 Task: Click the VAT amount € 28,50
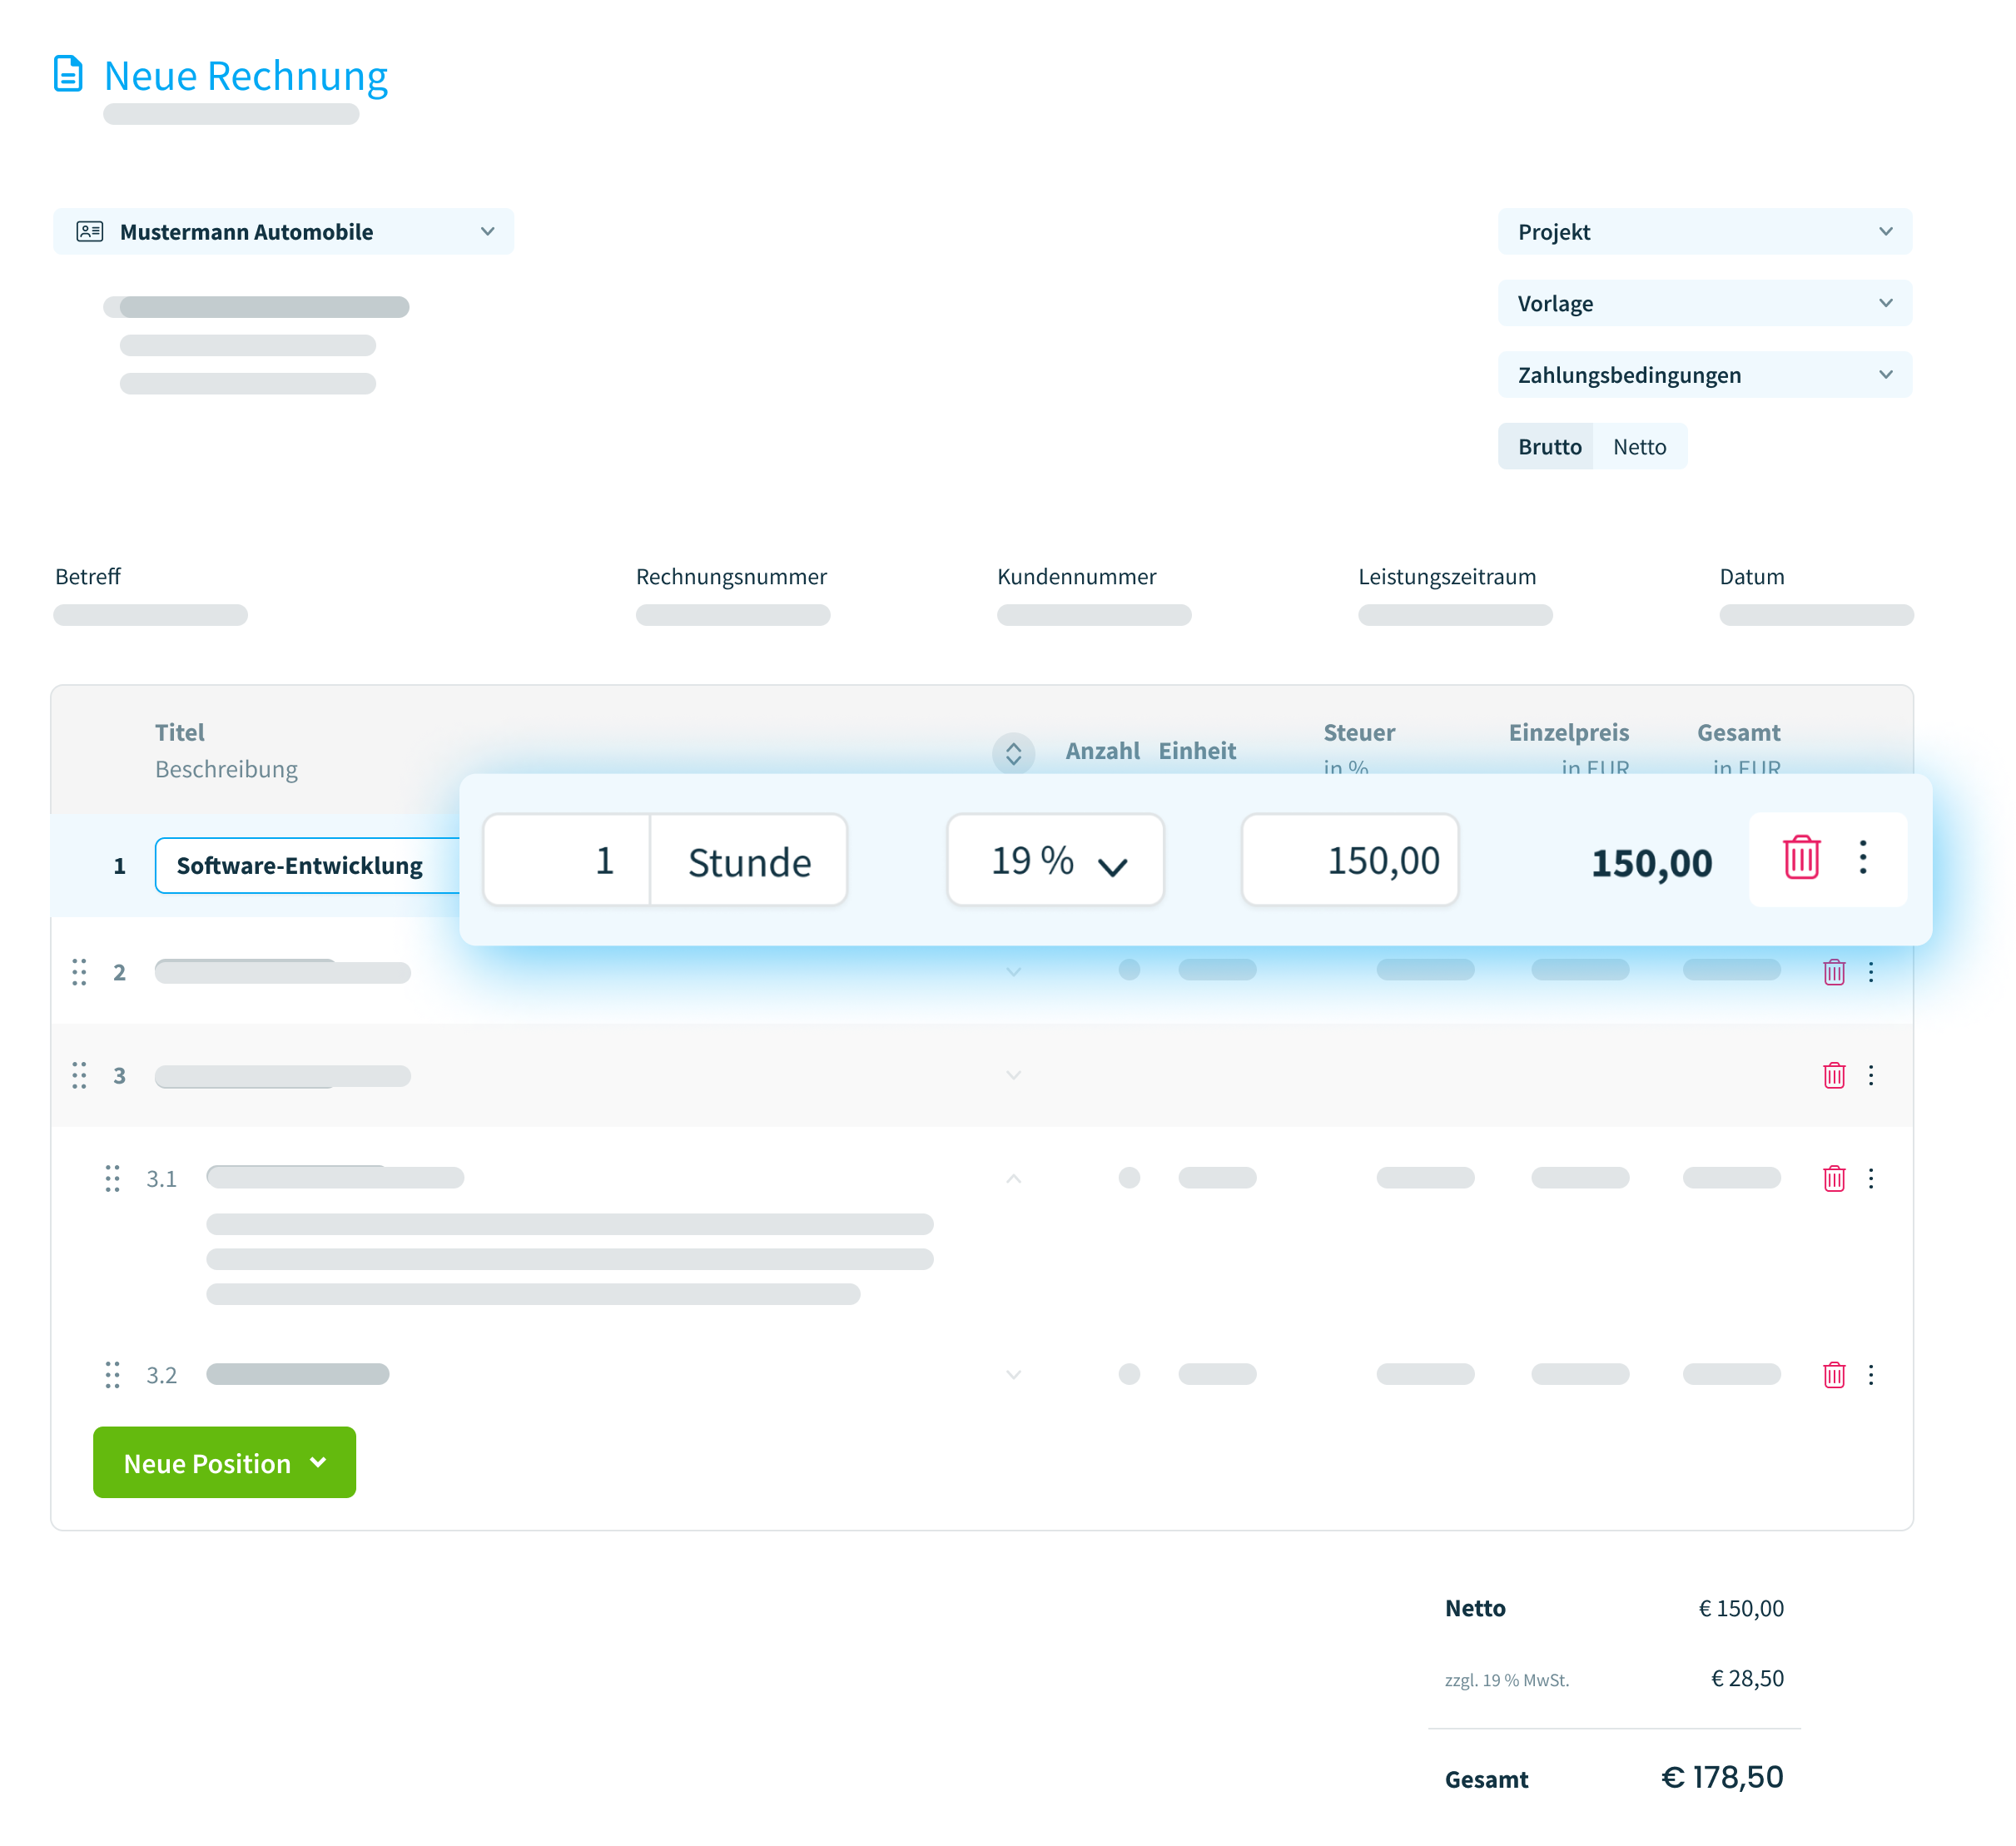pos(1747,1678)
